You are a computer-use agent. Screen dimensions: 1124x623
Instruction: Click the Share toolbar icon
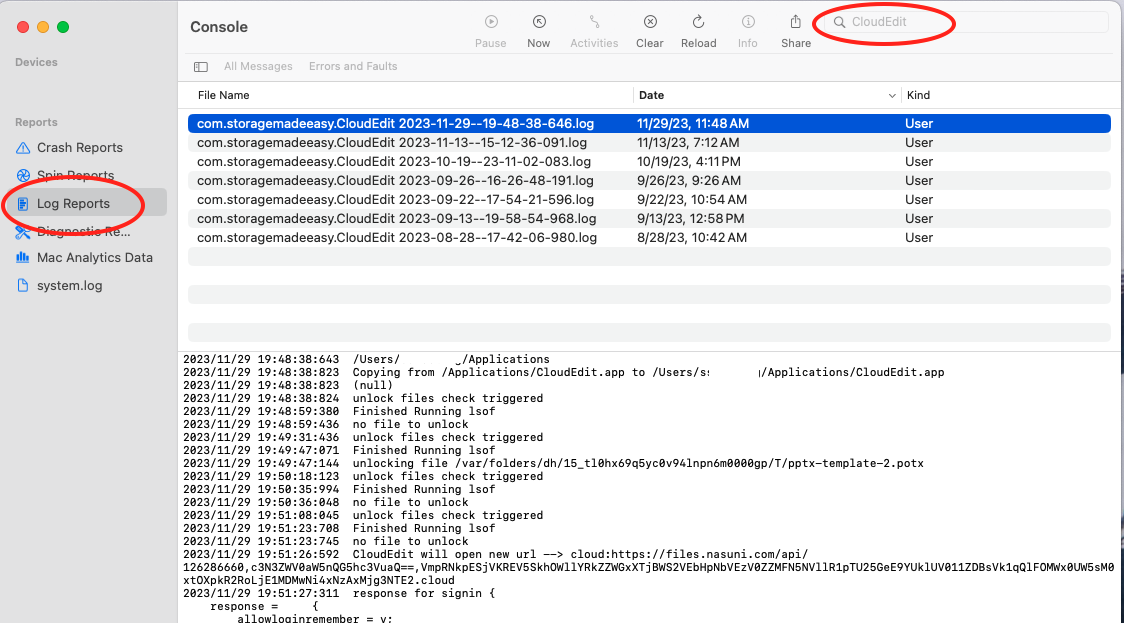point(796,22)
